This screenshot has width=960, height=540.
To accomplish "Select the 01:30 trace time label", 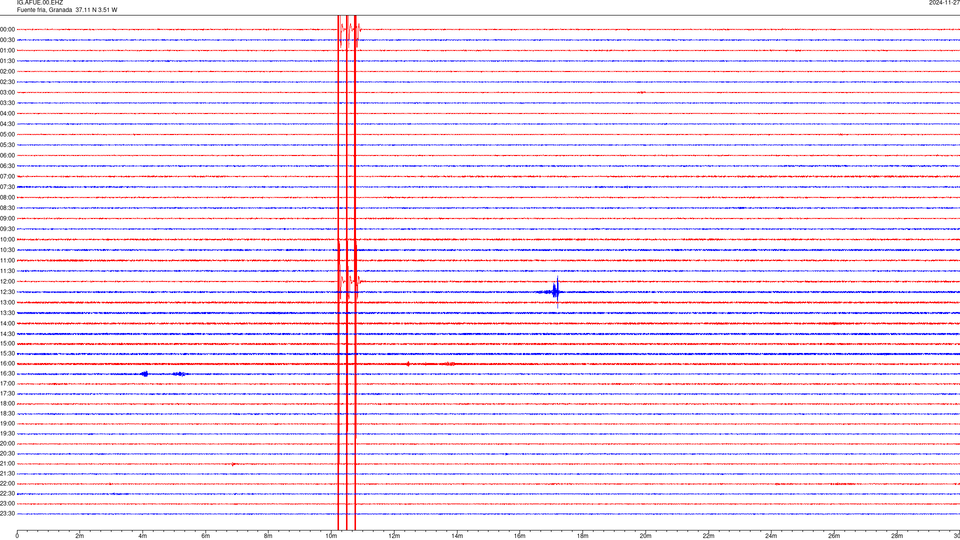I will pyautogui.click(x=7, y=61).
